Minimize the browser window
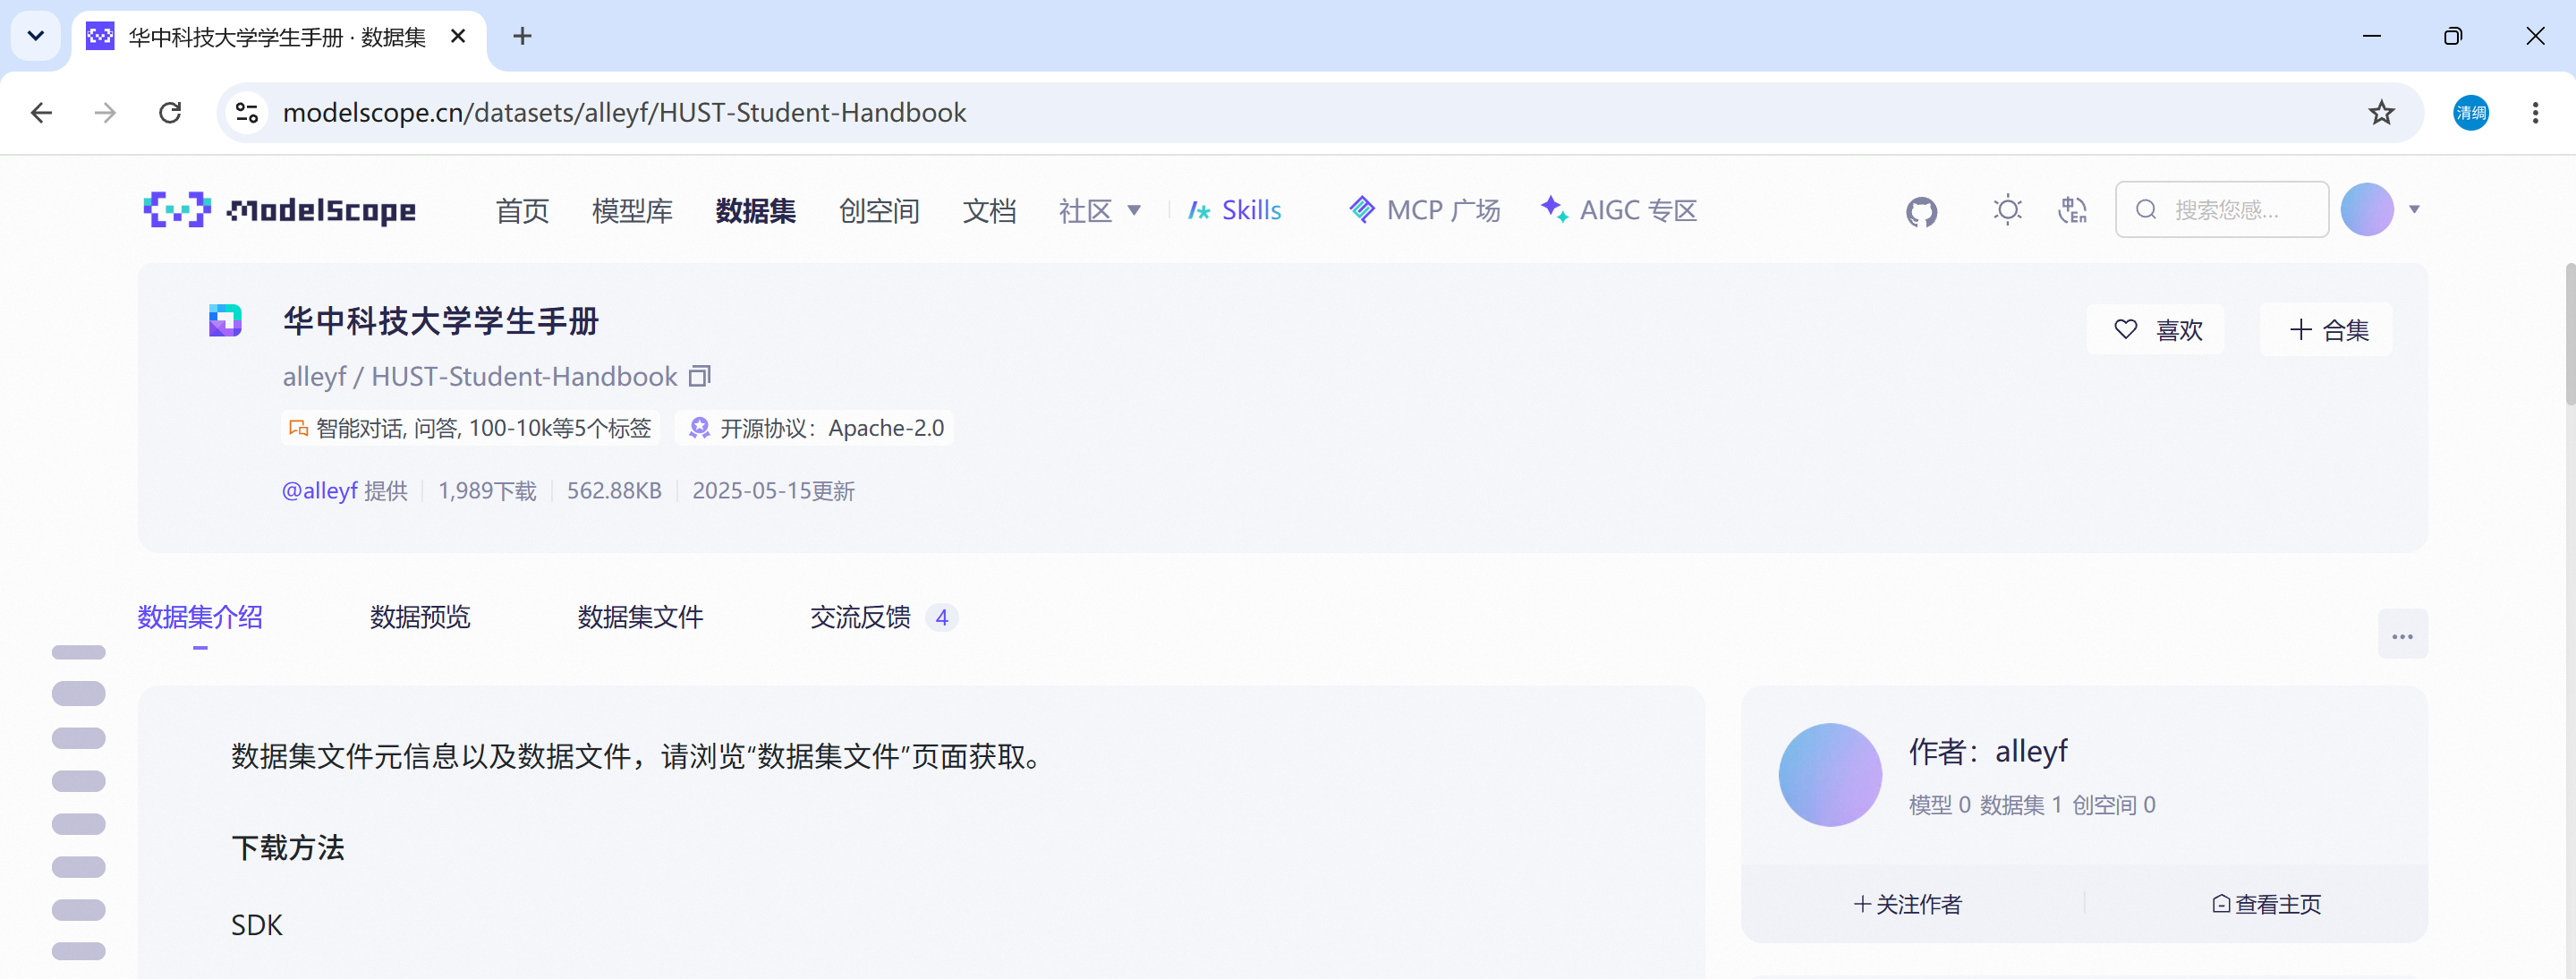The width and height of the screenshot is (2576, 979). click(2371, 37)
